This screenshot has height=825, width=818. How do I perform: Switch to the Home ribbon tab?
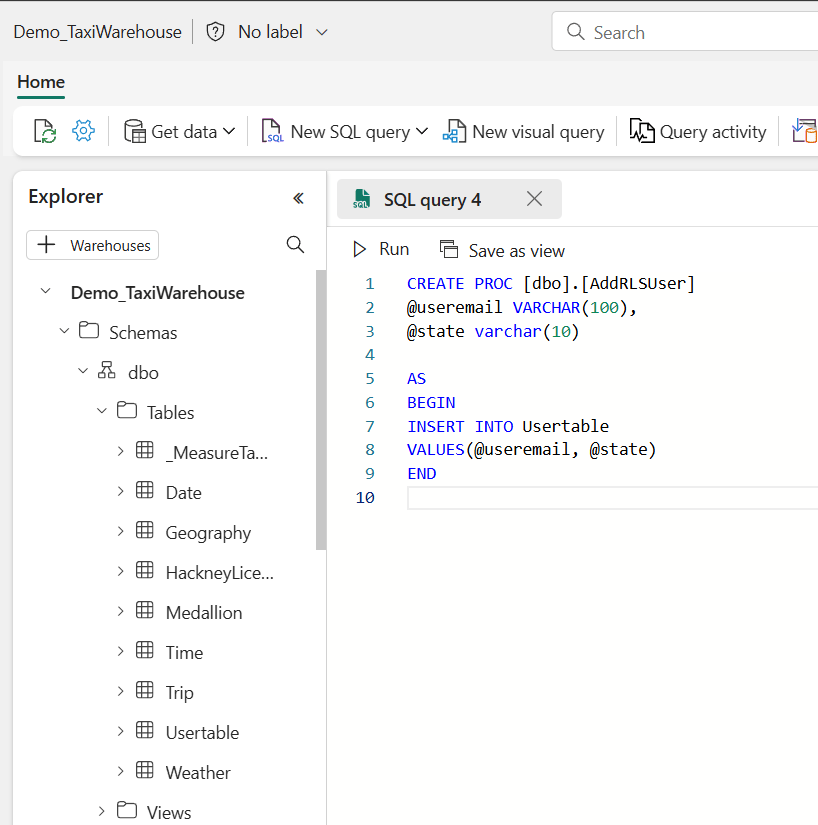coord(41,82)
